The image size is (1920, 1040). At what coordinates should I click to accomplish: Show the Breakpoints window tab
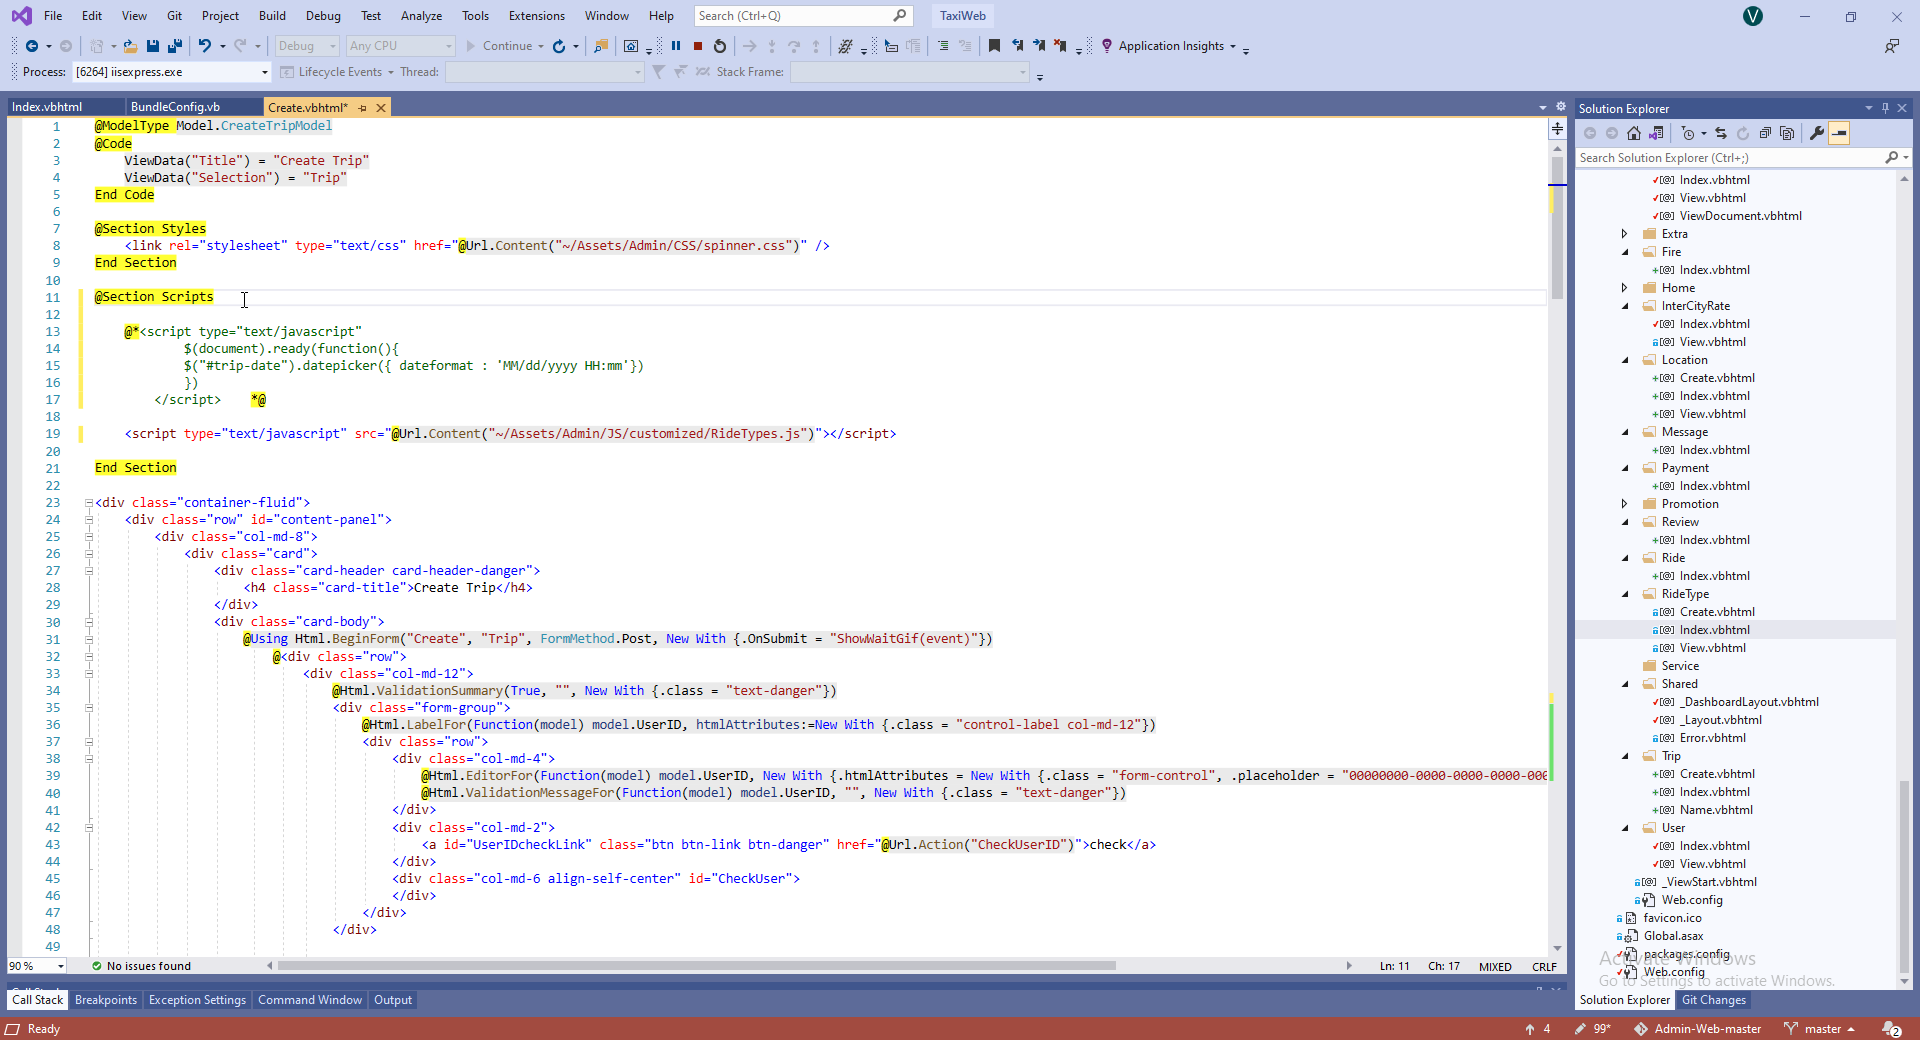click(x=106, y=1000)
